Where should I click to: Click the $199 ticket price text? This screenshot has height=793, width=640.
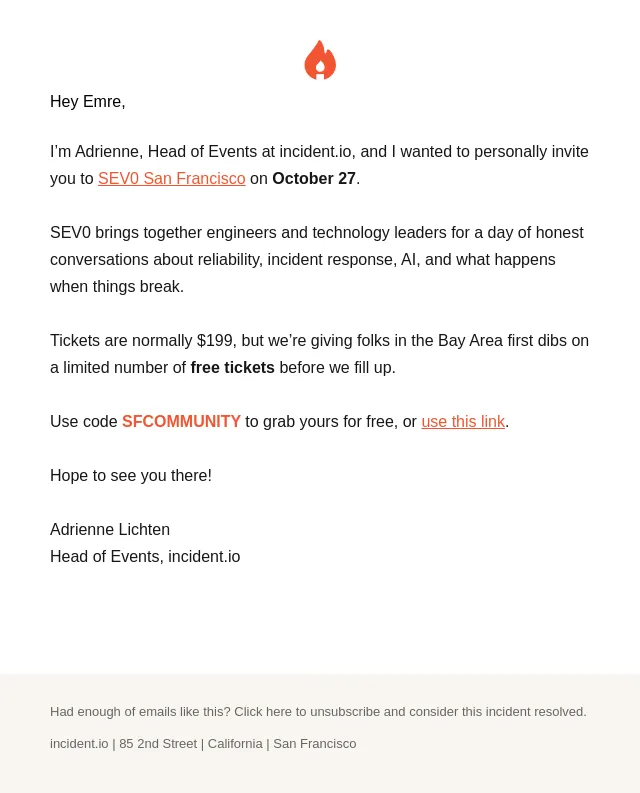(214, 340)
